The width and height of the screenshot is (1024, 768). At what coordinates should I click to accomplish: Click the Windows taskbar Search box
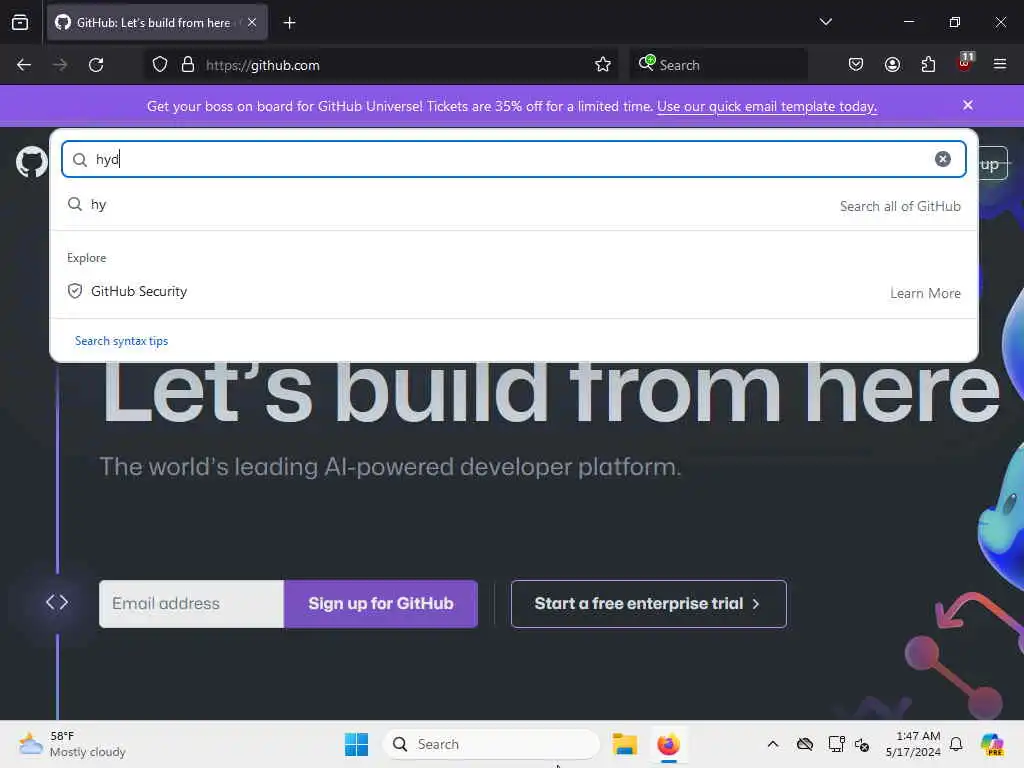click(x=492, y=744)
